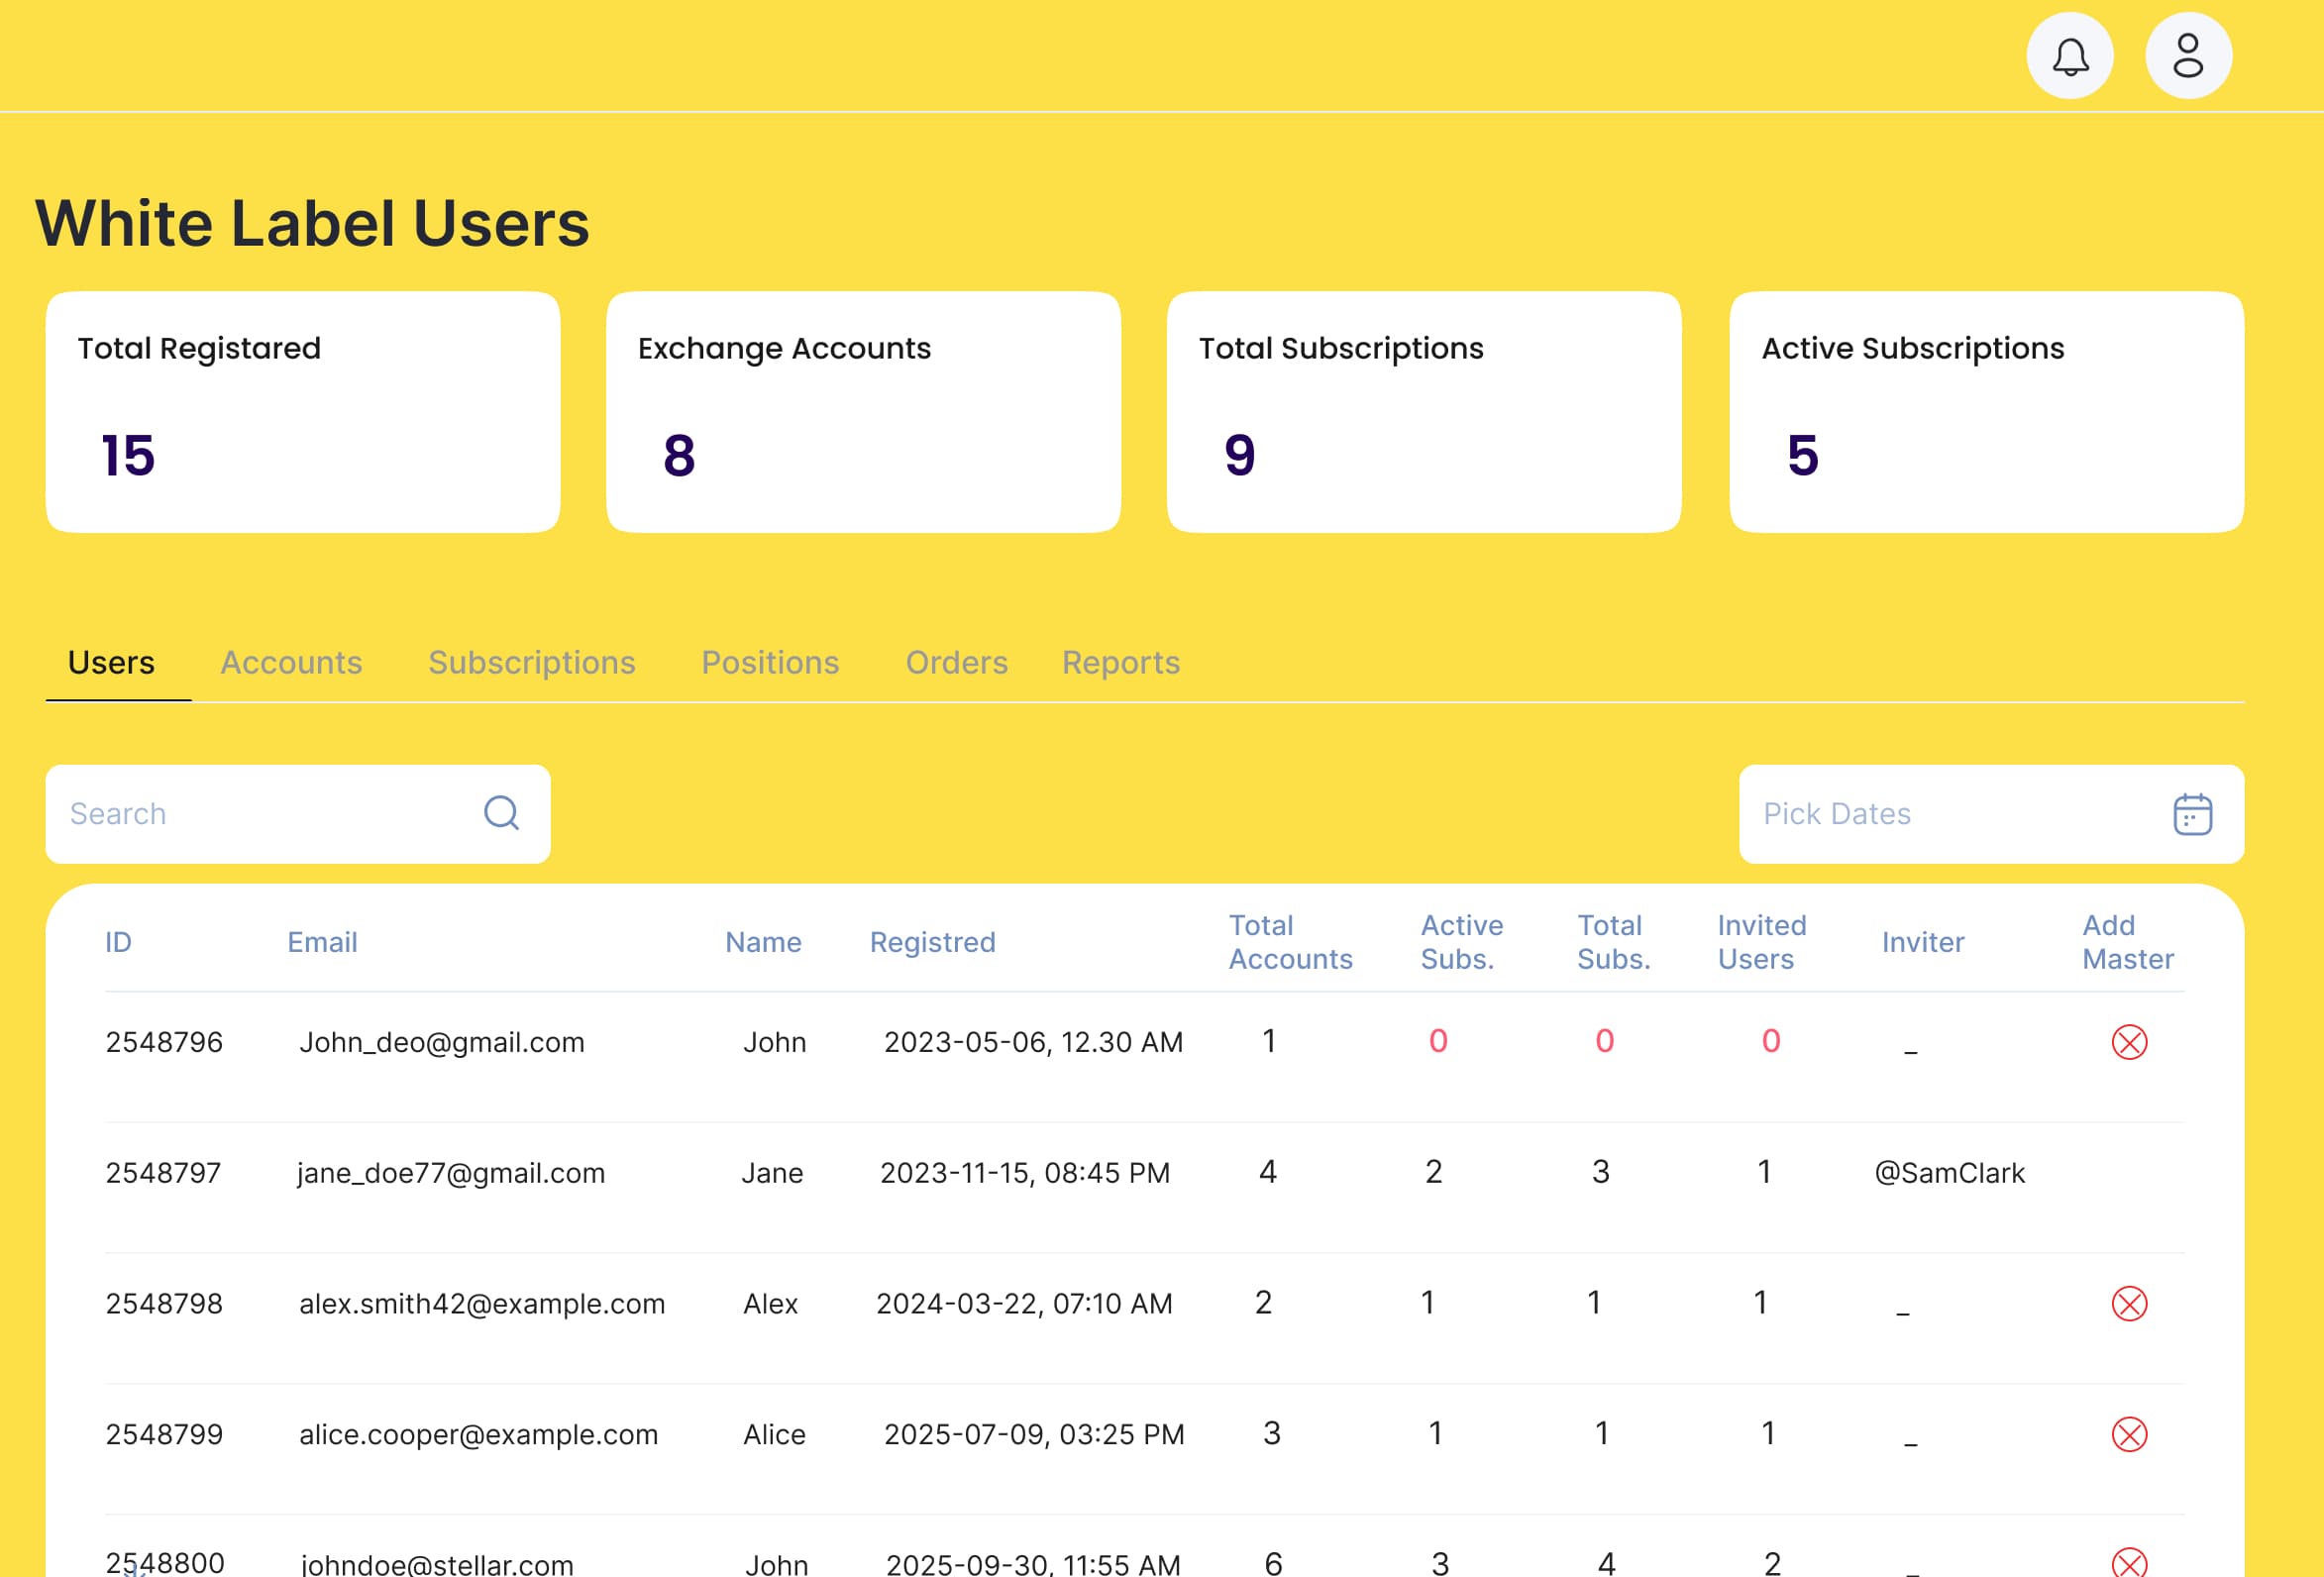Screen dimensions: 2324x1577
Task: Sort by Total Accounts column header
Action: pyautogui.click(x=1290, y=942)
